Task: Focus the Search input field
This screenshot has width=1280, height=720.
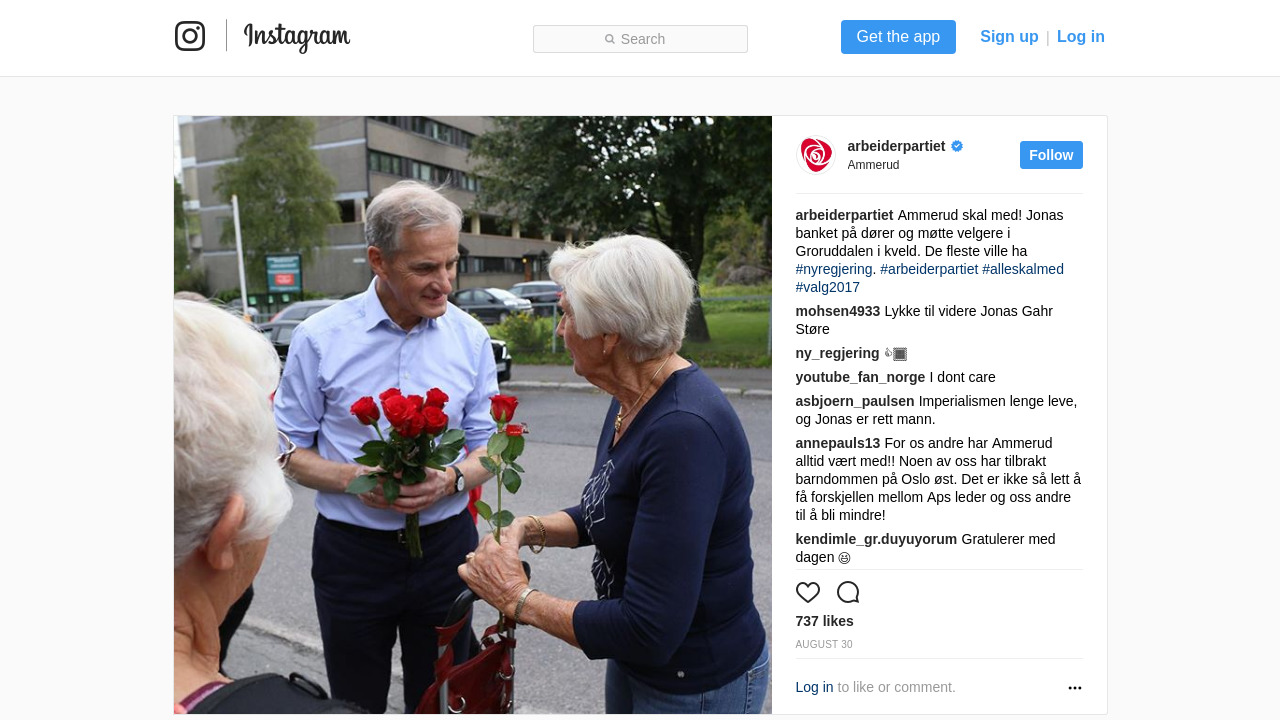Action: tap(640, 39)
